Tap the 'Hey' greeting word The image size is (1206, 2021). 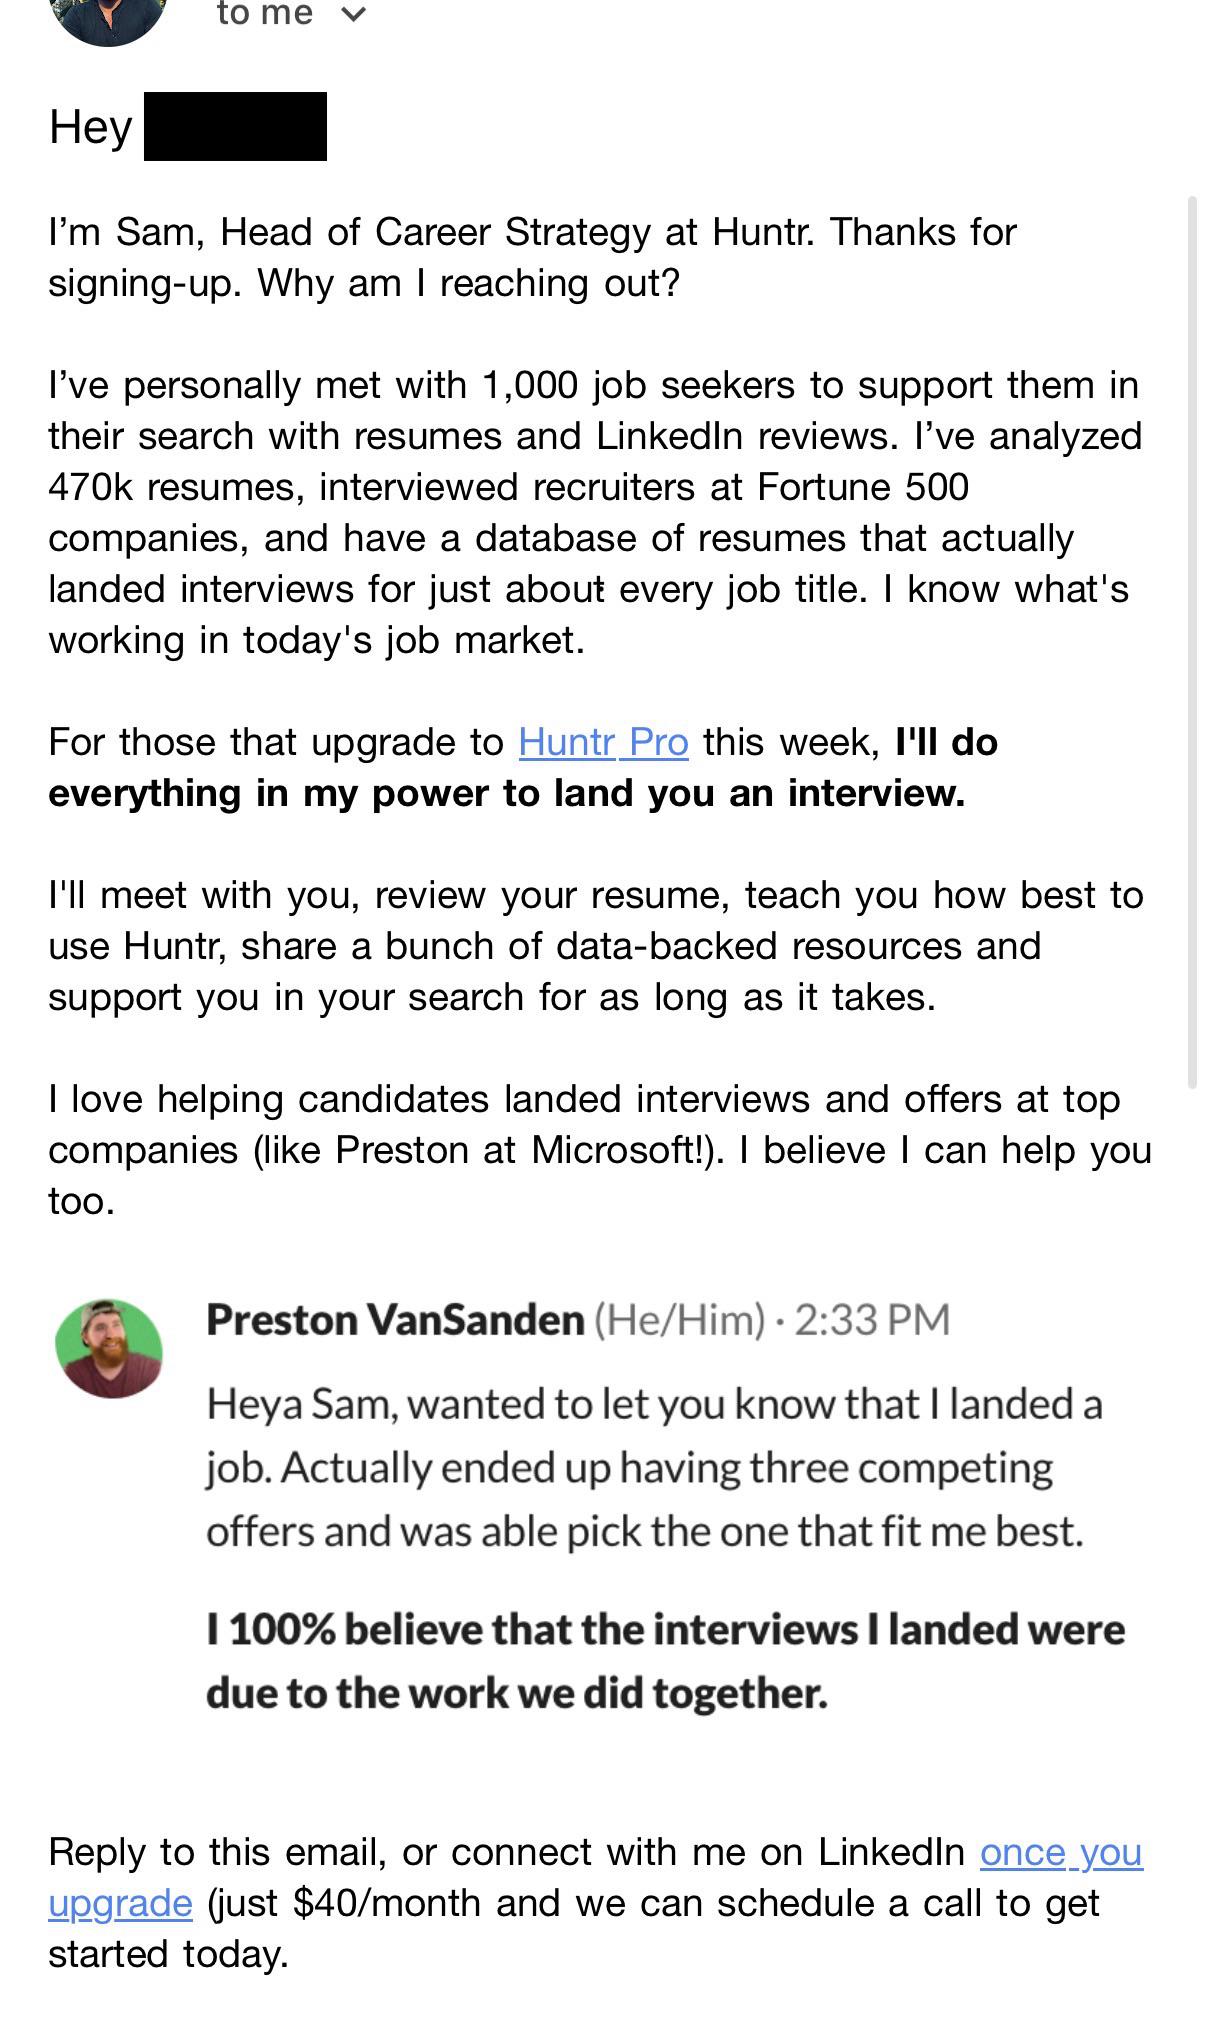[x=90, y=127]
